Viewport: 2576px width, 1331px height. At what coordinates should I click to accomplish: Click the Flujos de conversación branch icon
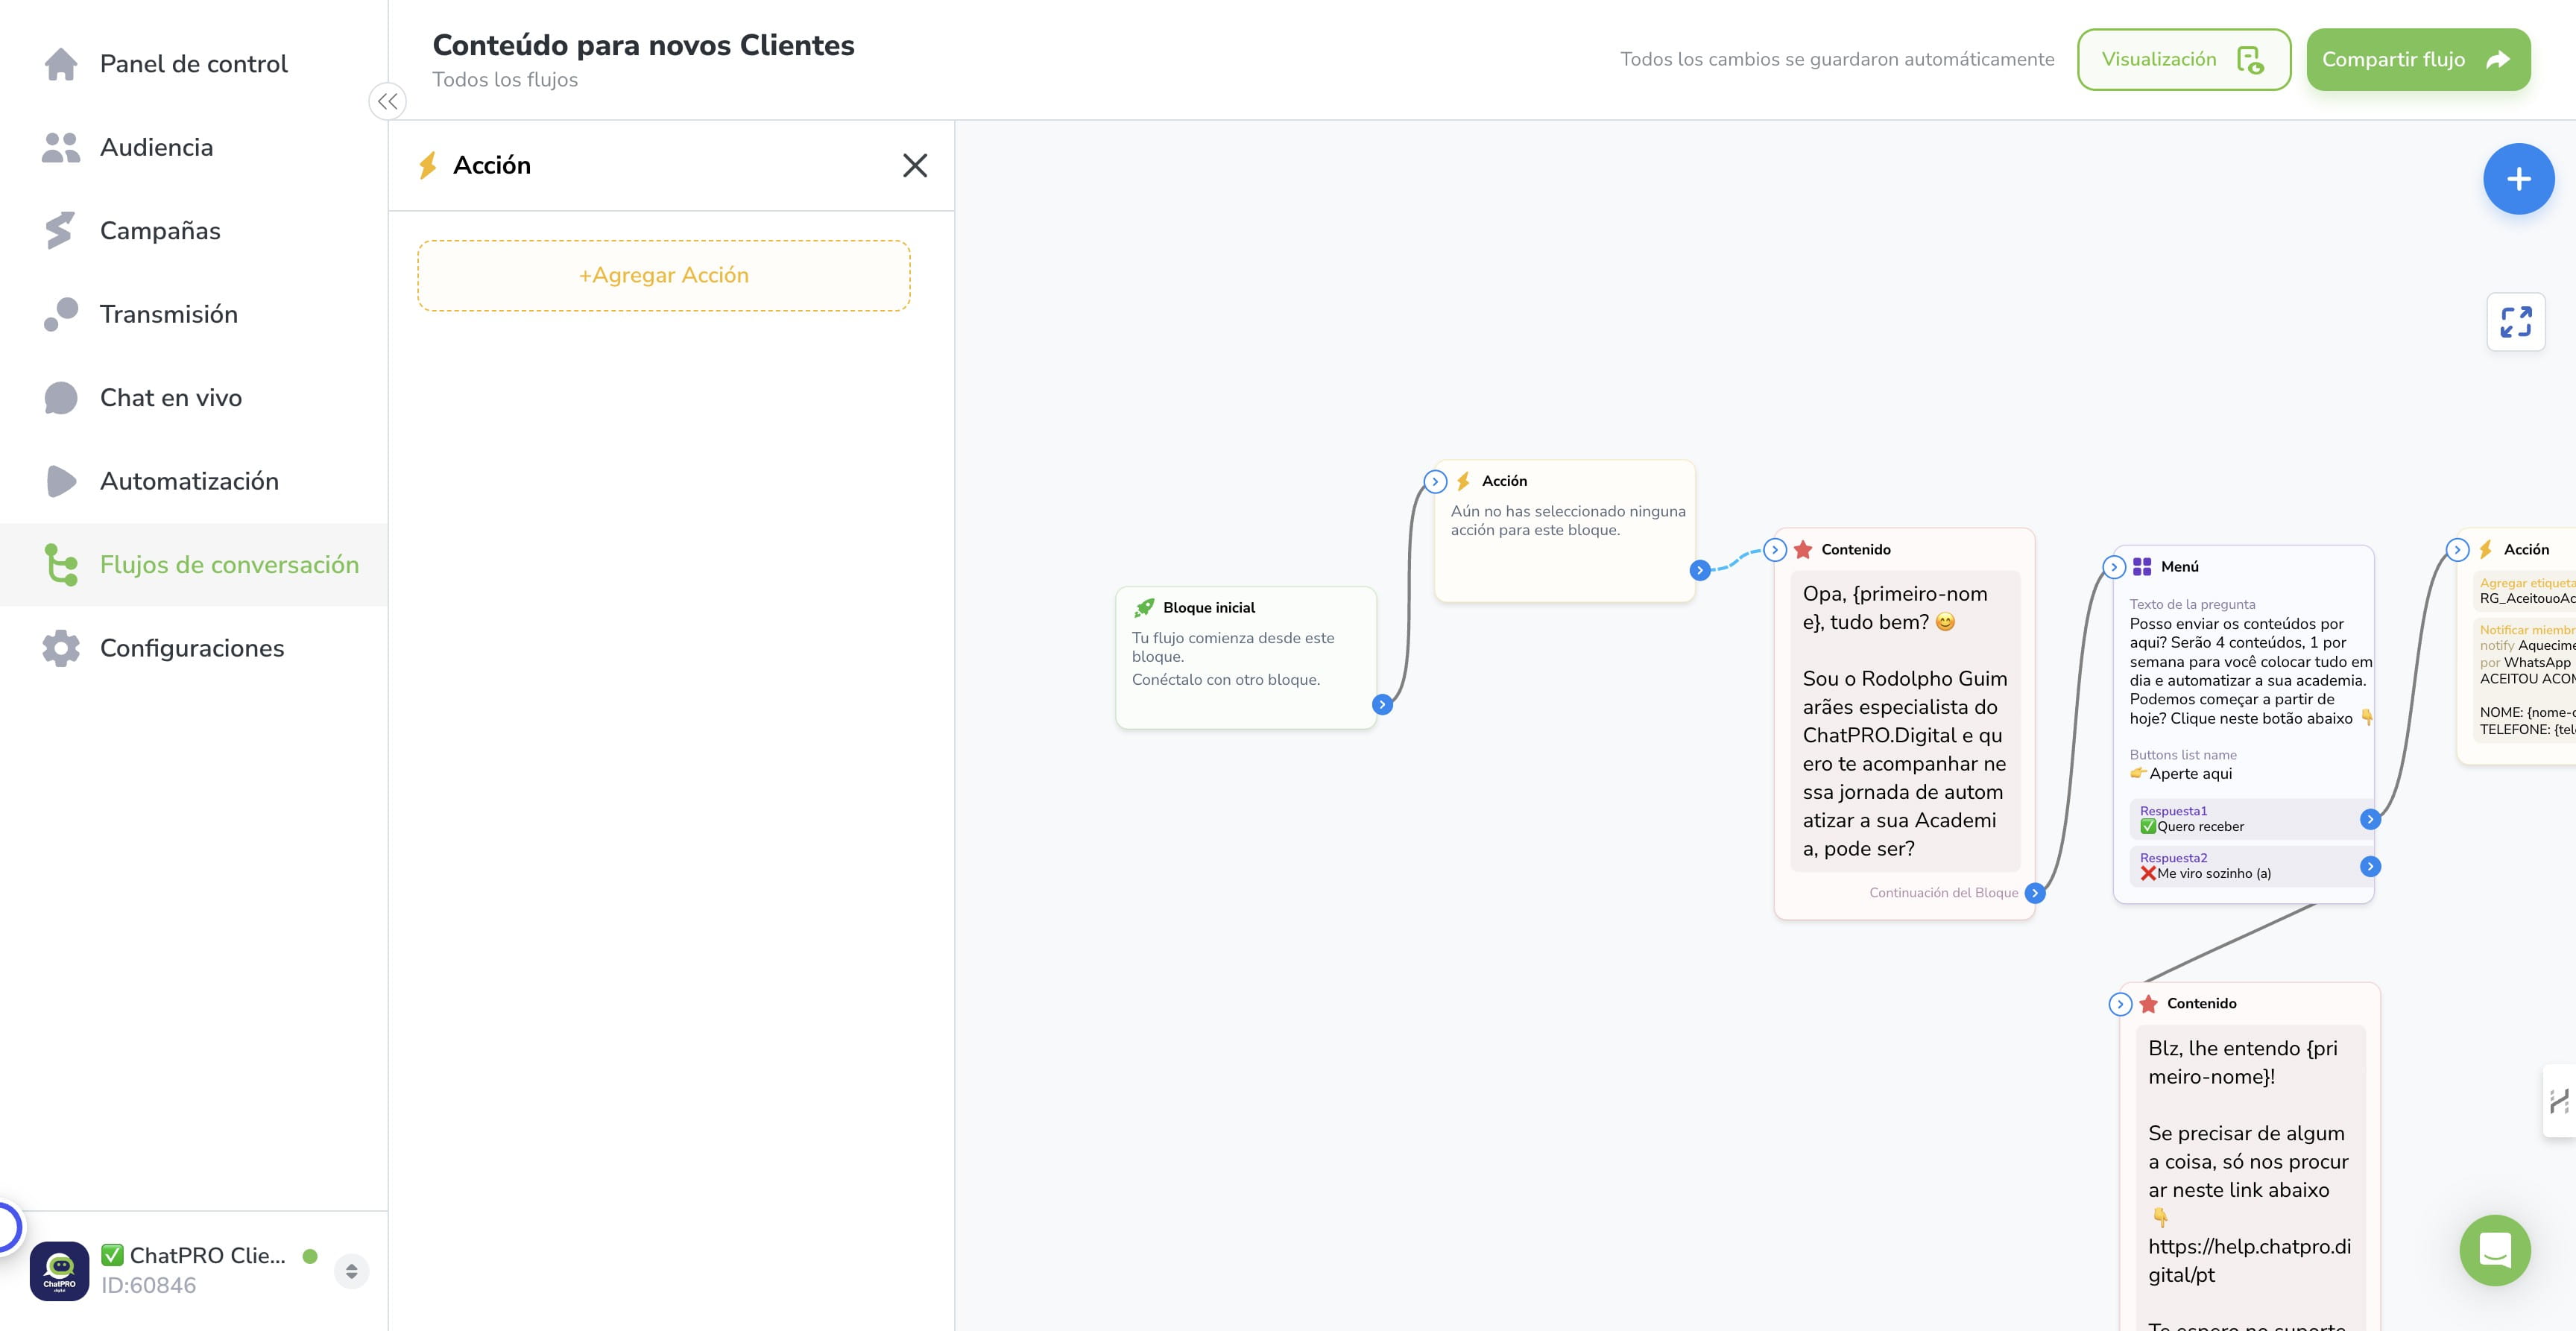pyautogui.click(x=61, y=564)
